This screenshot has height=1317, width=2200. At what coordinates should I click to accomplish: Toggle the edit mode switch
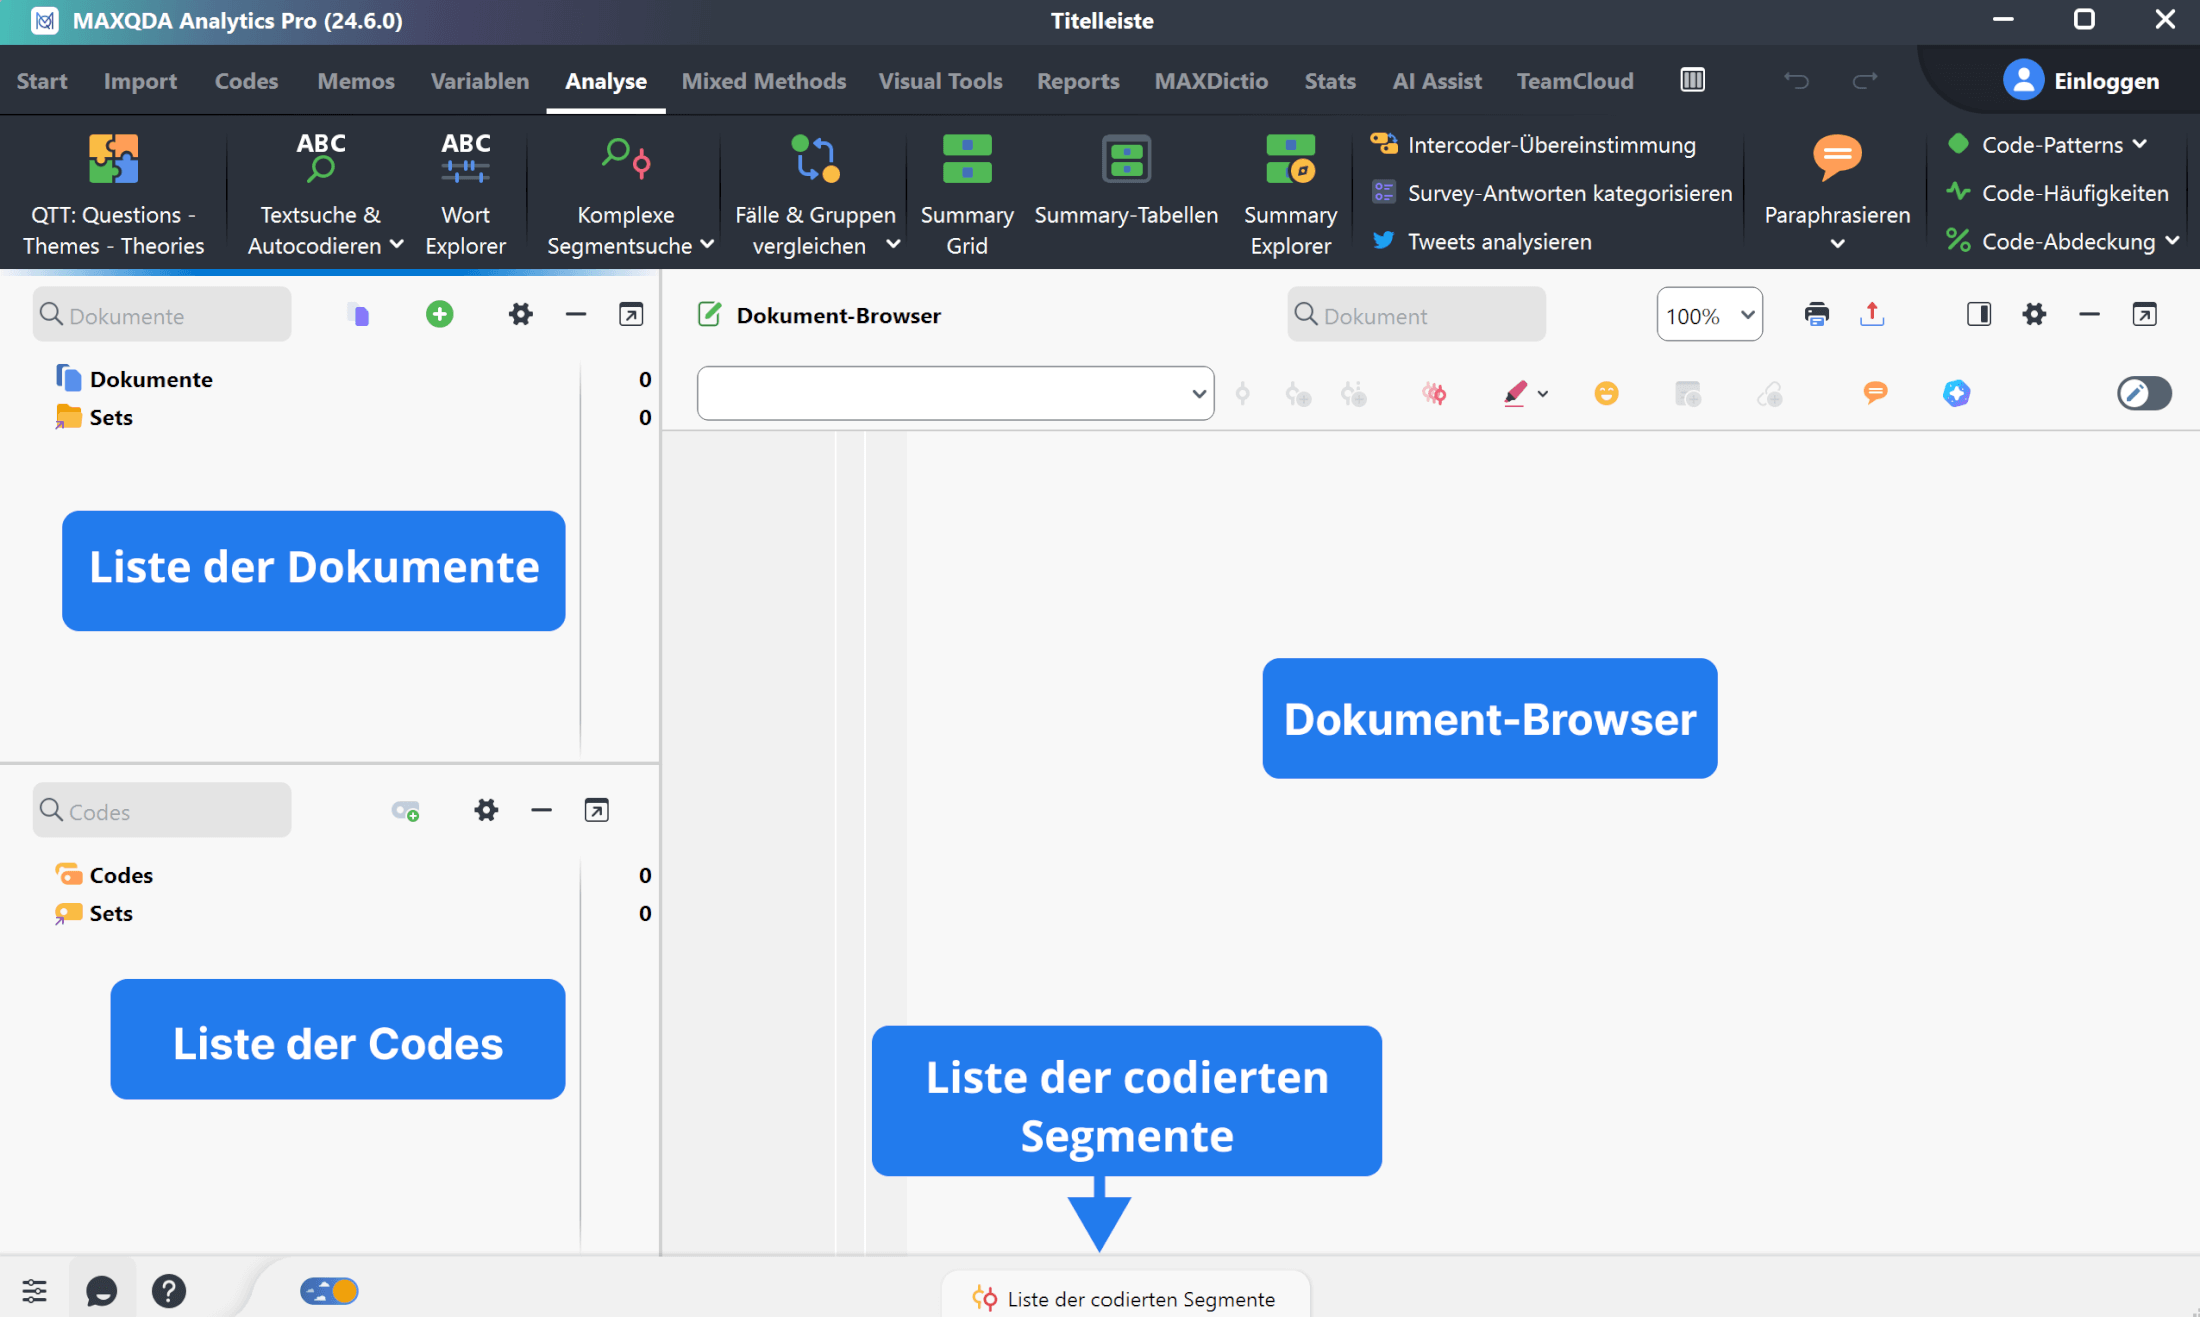click(x=2144, y=393)
